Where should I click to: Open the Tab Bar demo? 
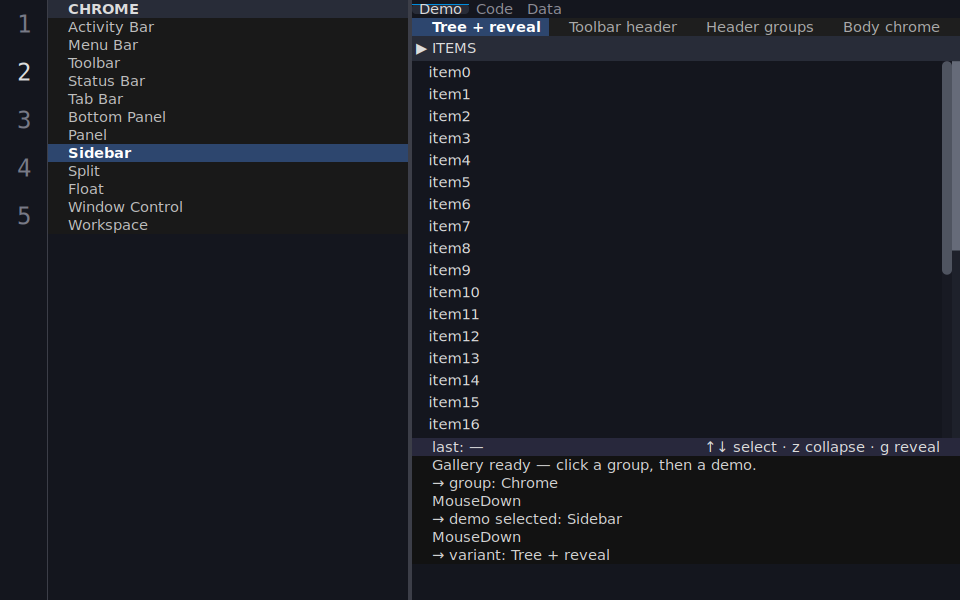(228, 99)
